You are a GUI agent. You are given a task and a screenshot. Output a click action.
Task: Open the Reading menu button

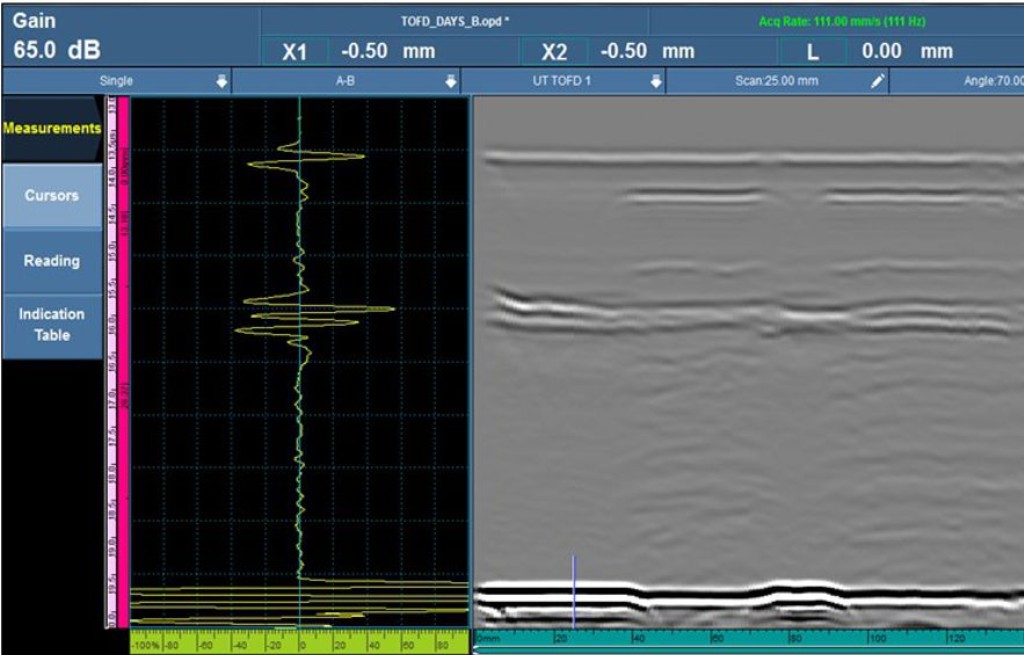pyautogui.click(x=52, y=261)
